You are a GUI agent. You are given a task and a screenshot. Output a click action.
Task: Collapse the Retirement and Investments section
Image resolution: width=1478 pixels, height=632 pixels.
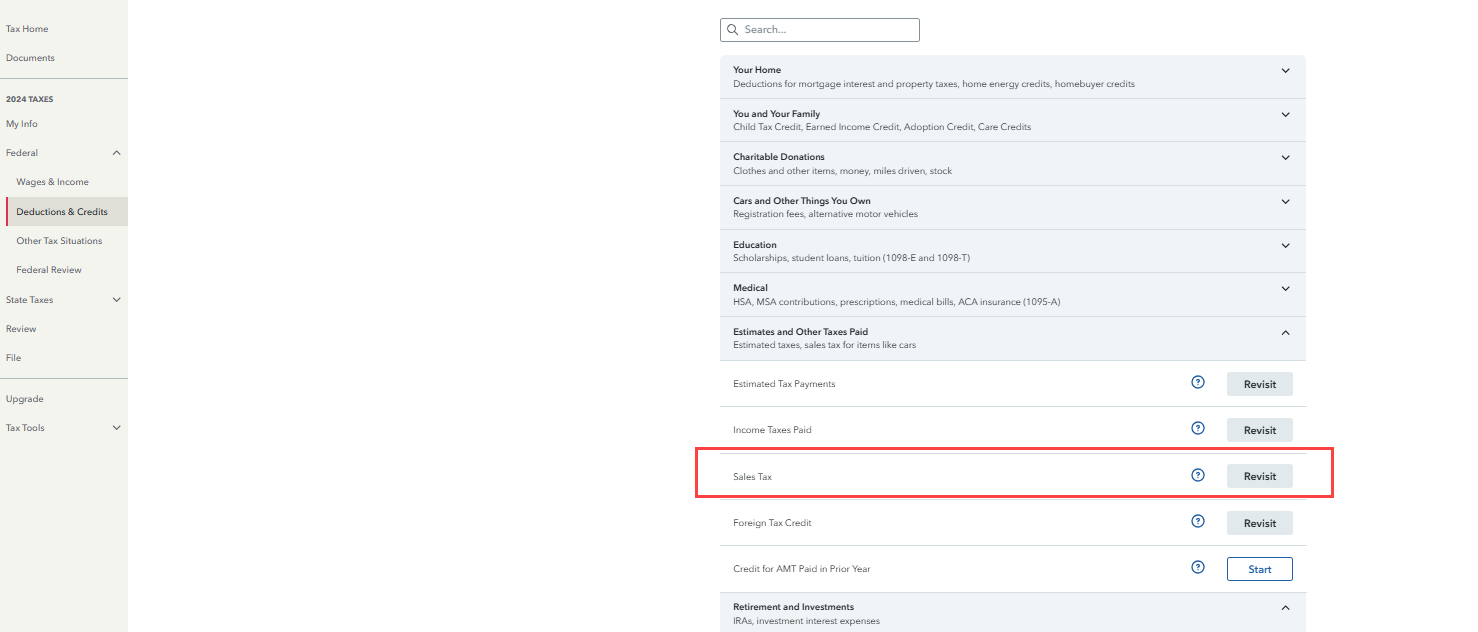pos(1285,608)
